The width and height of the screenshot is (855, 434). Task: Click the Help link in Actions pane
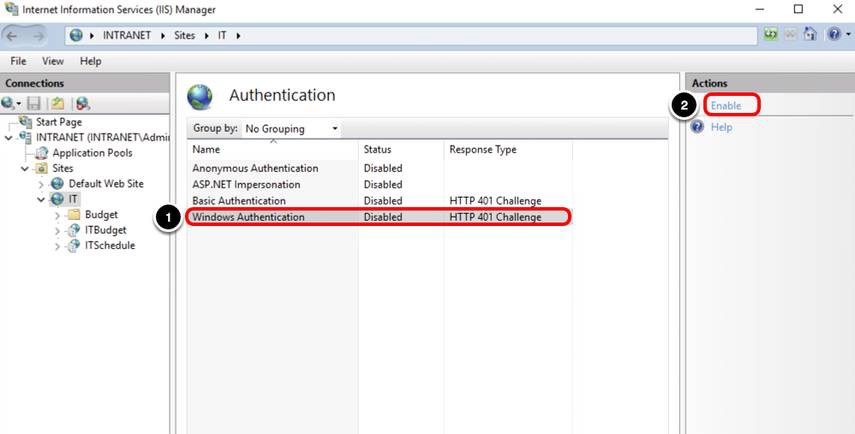(x=721, y=127)
